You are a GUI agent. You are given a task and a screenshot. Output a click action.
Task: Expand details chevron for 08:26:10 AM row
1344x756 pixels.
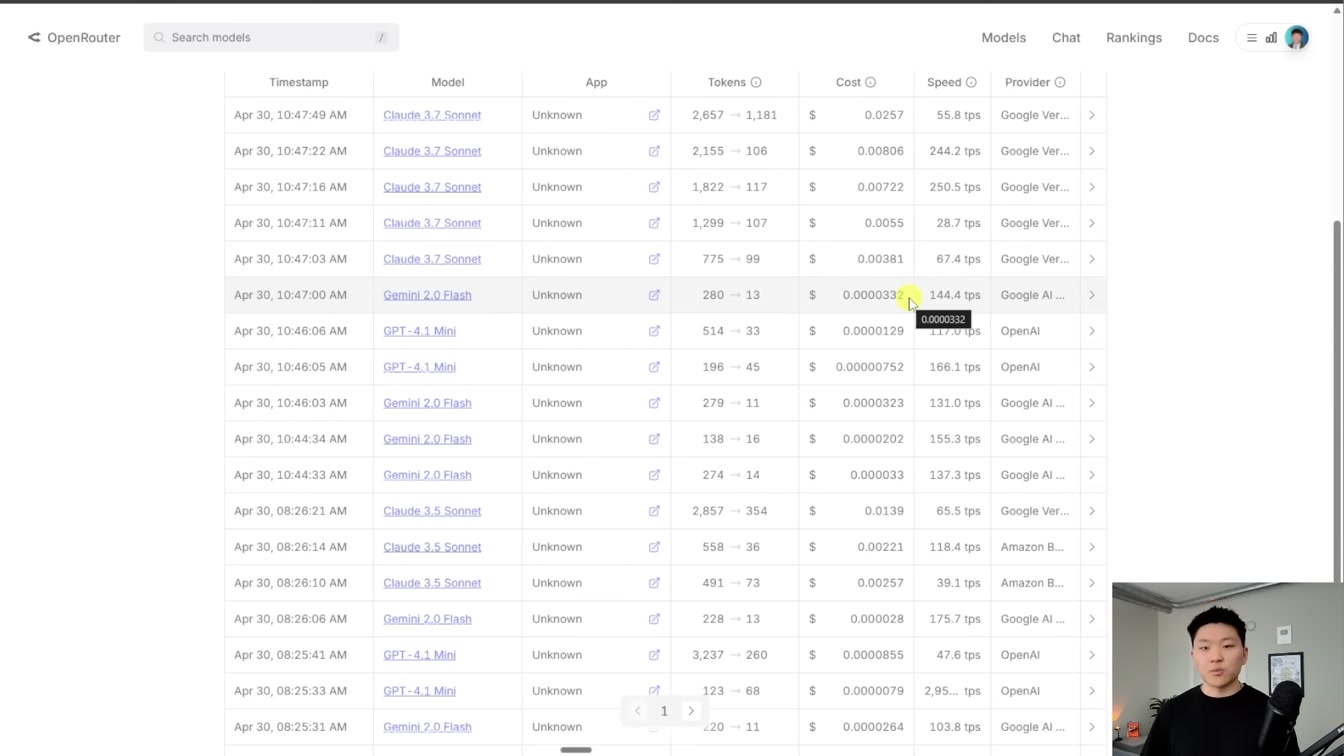[1092, 583]
